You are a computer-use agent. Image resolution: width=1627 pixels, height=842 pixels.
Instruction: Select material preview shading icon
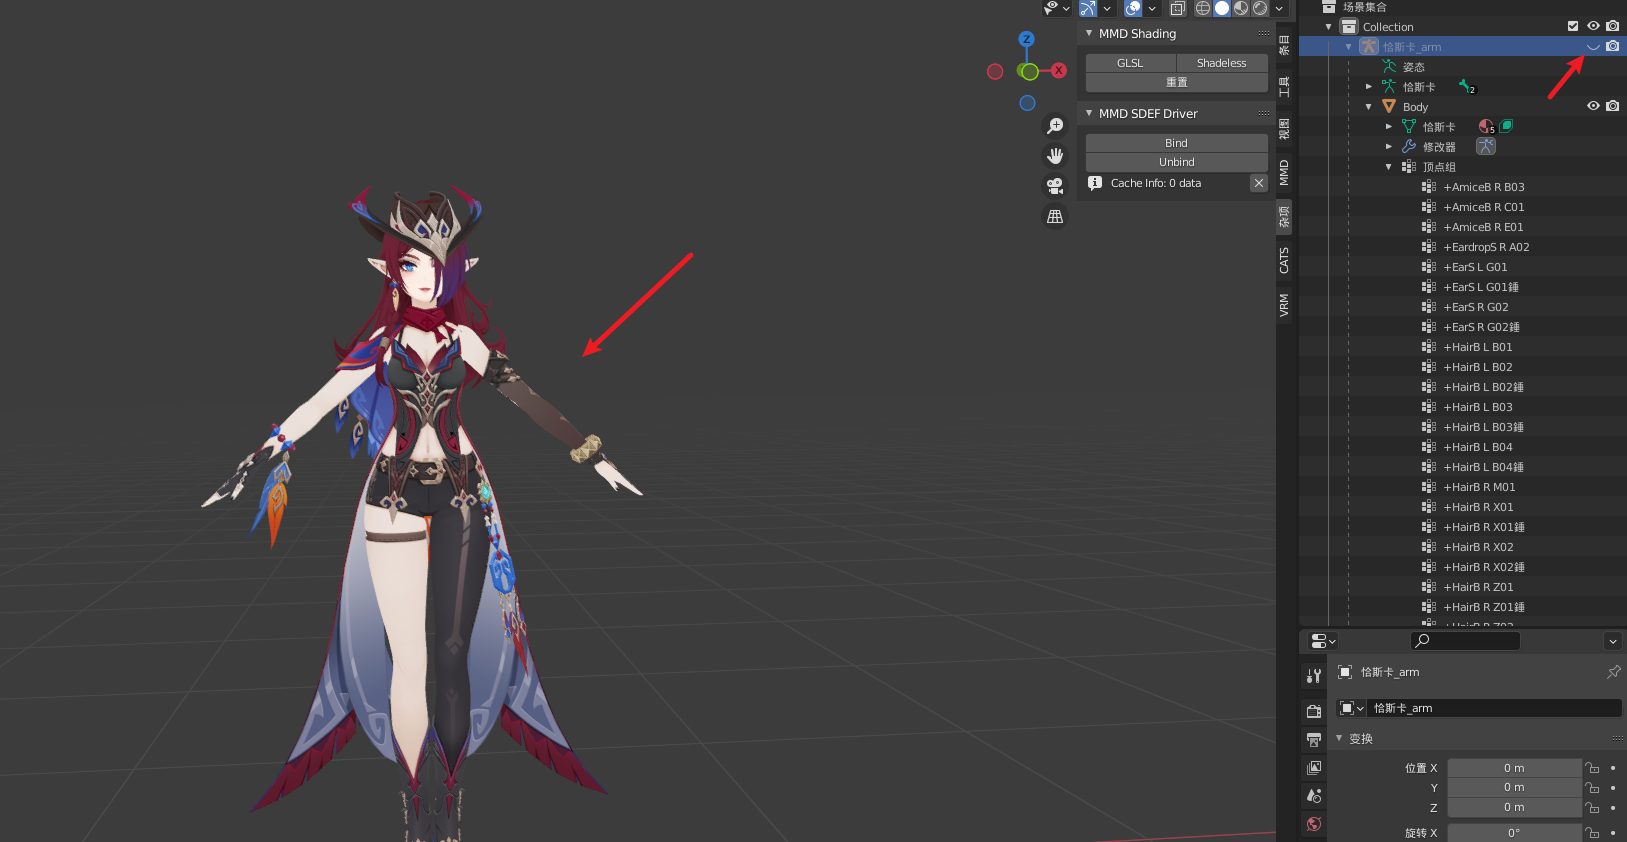(x=1241, y=8)
